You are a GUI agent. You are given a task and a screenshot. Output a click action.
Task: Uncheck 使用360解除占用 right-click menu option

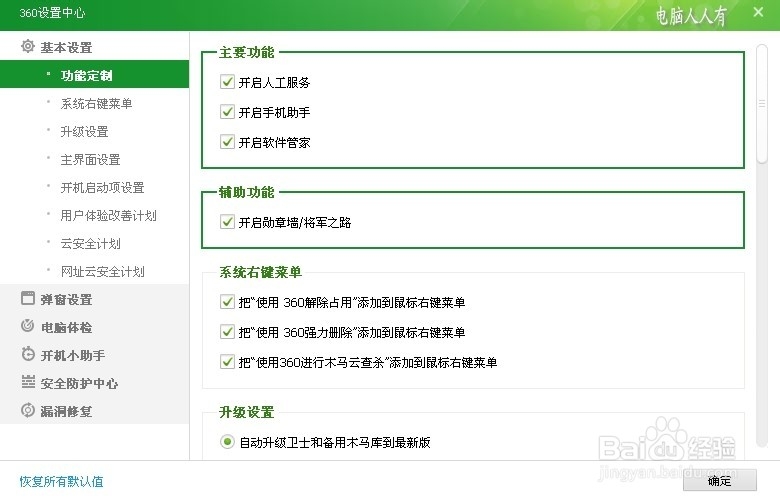click(x=227, y=302)
